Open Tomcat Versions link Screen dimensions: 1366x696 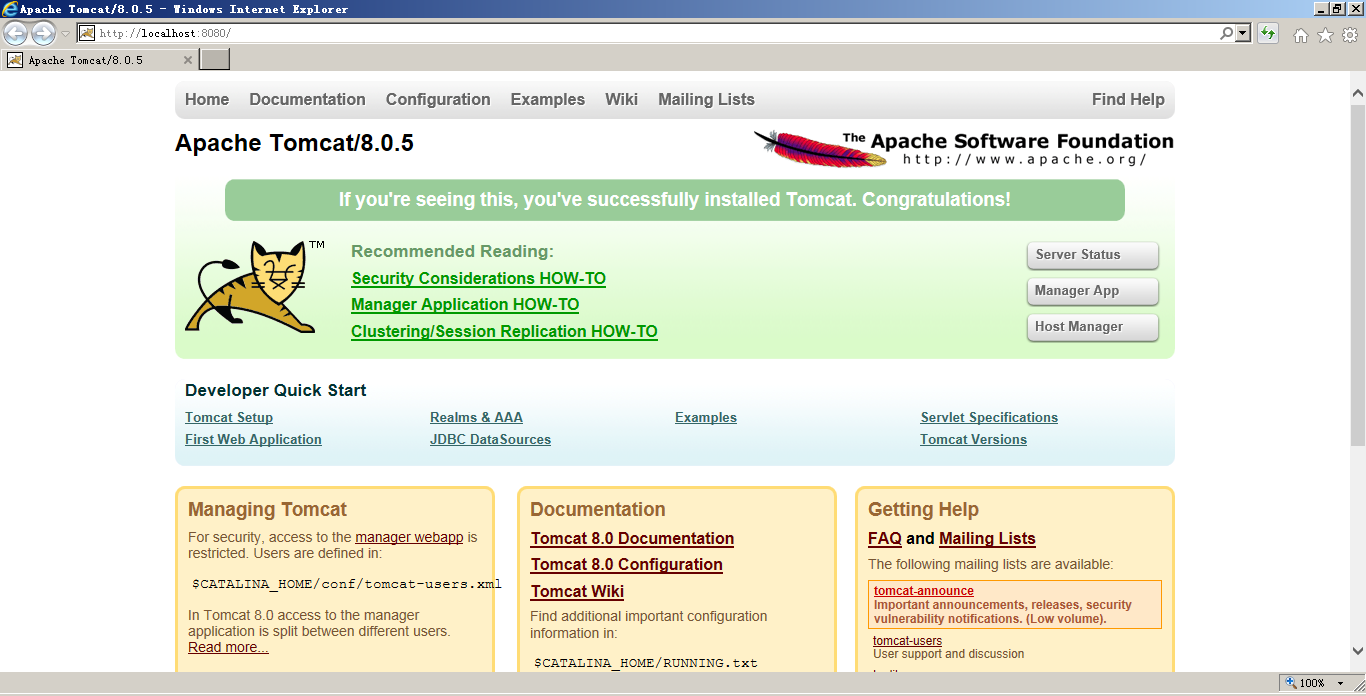tap(973, 439)
